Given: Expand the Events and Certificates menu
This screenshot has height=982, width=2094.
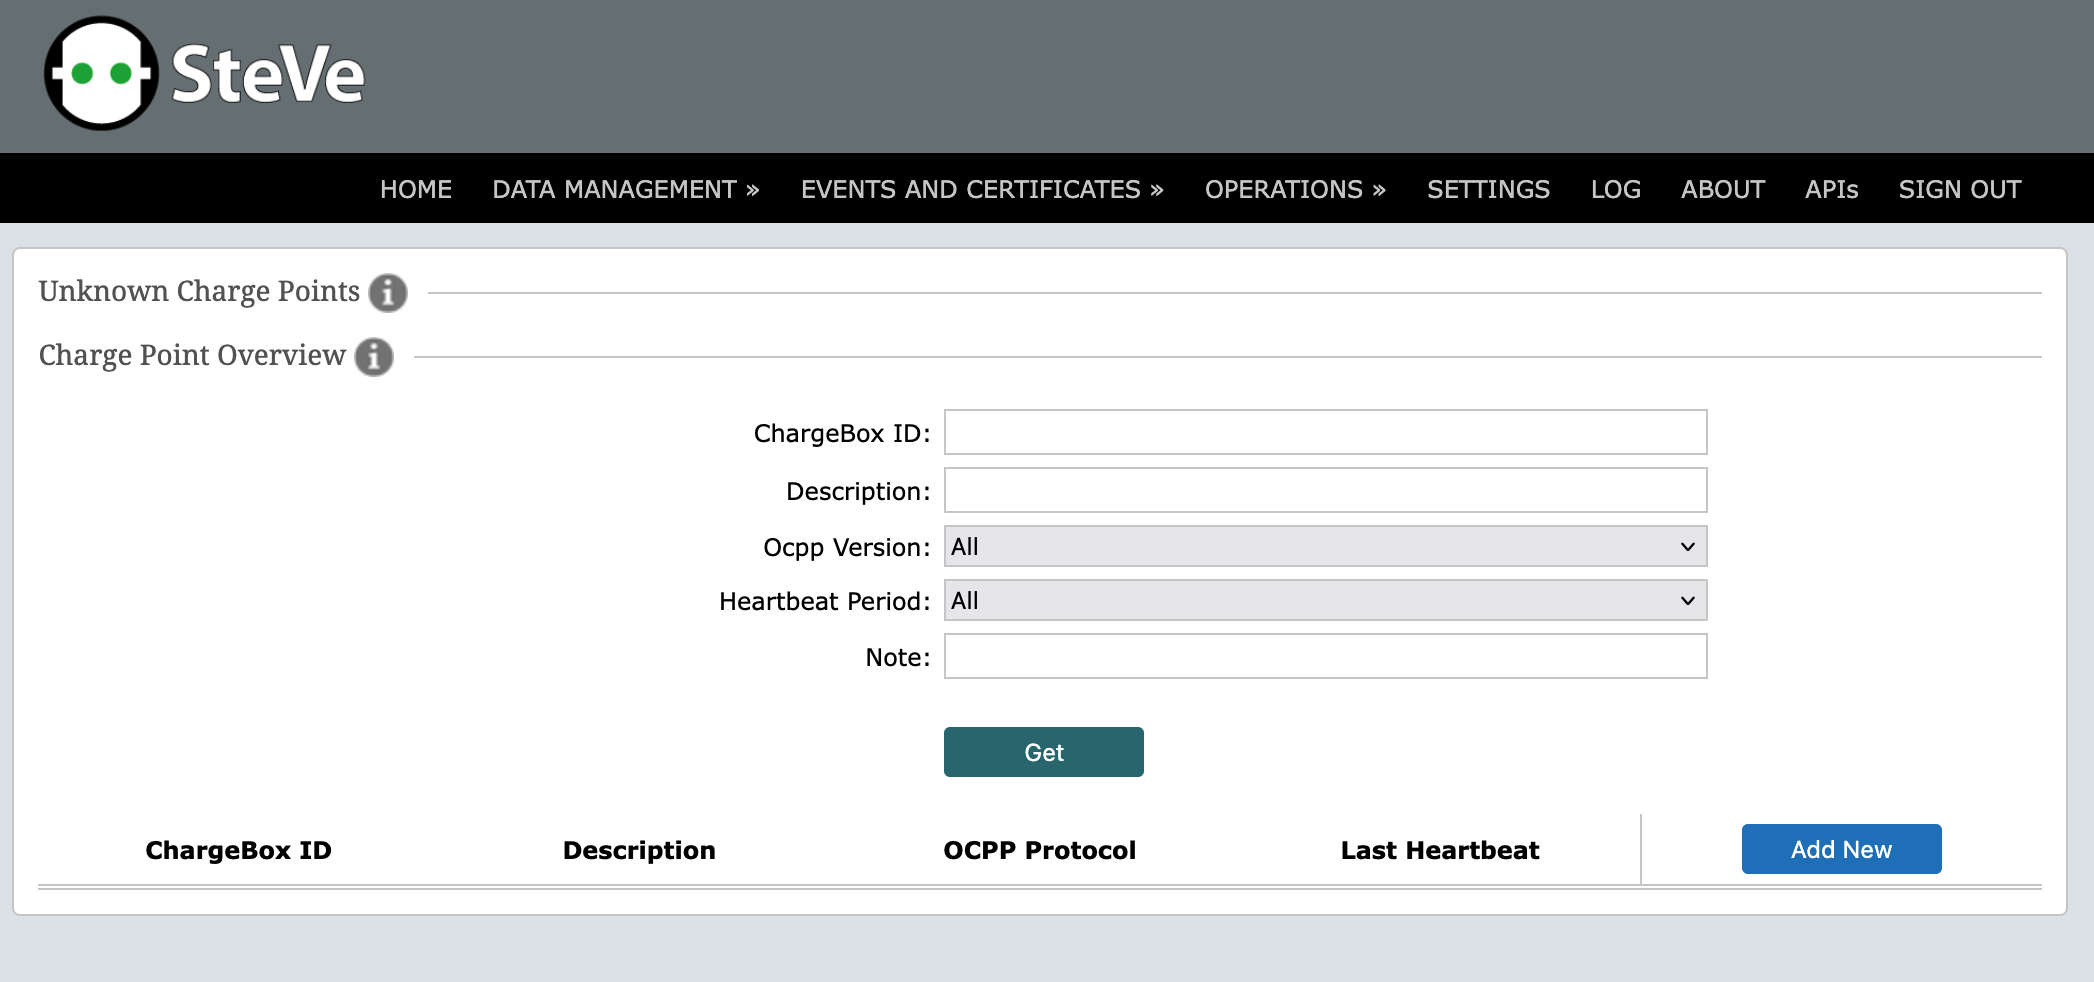Looking at the screenshot, I should (x=981, y=189).
